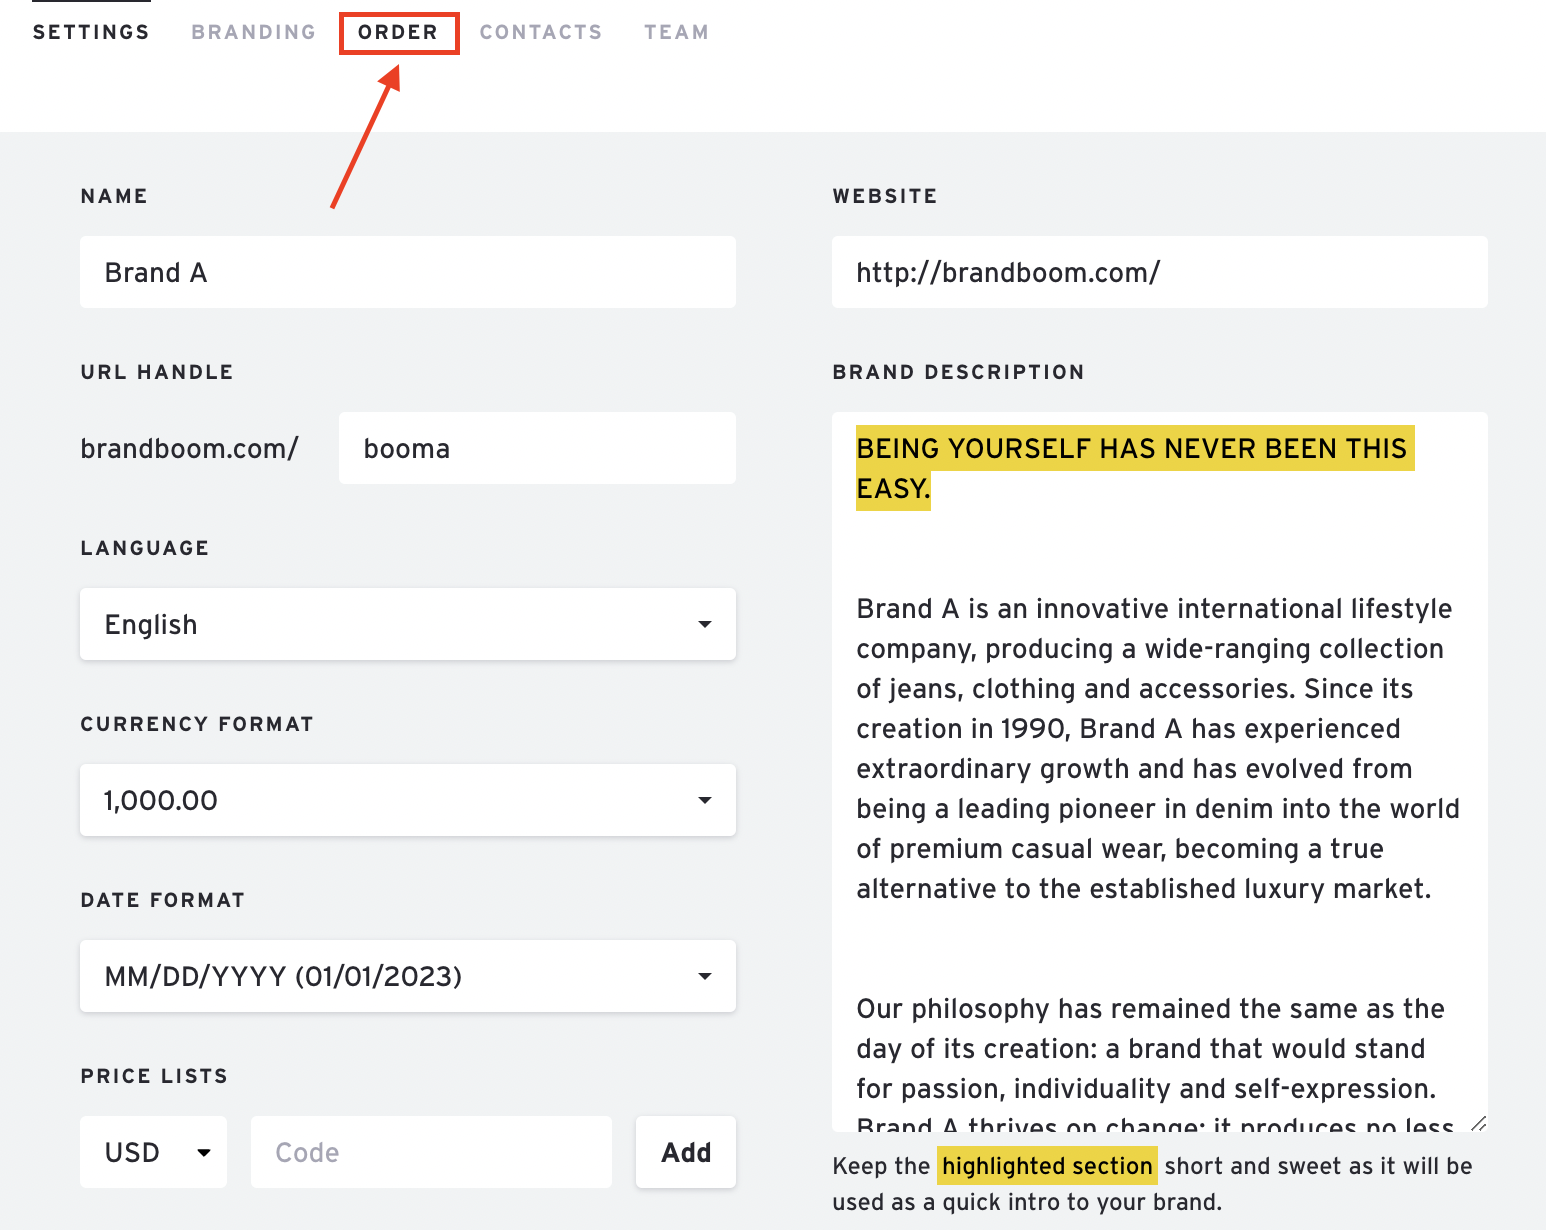Image resolution: width=1546 pixels, height=1230 pixels.
Task: Click the yellow 'highlighted section' hint text
Action: click(1047, 1166)
